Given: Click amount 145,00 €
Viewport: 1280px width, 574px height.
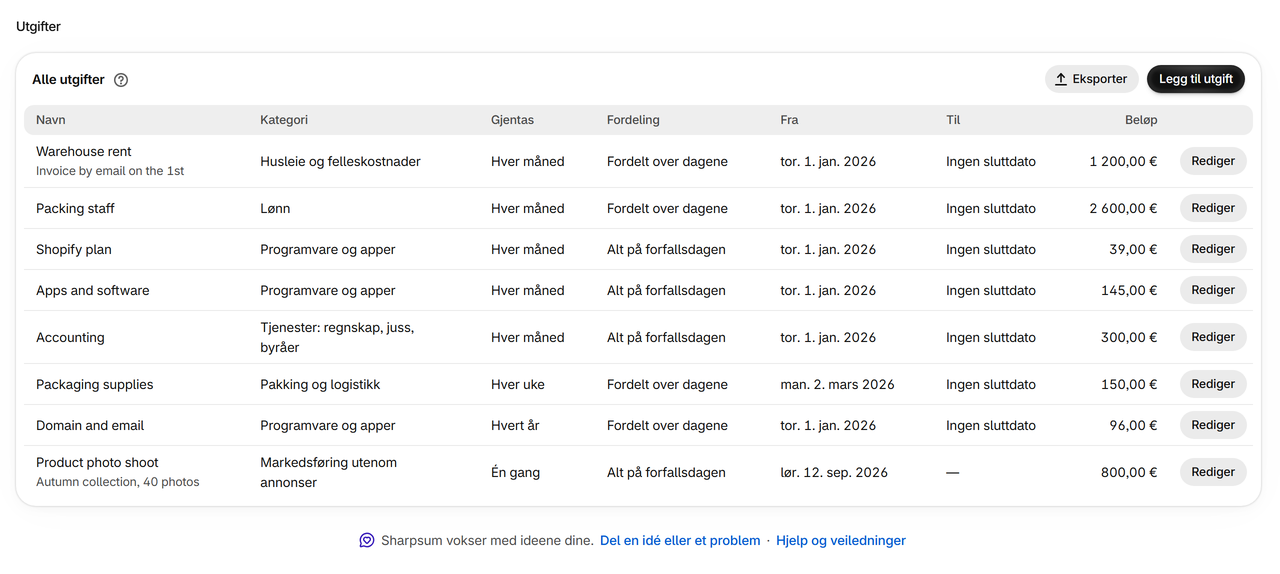Looking at the screenshot, I should click(1129, 290).
